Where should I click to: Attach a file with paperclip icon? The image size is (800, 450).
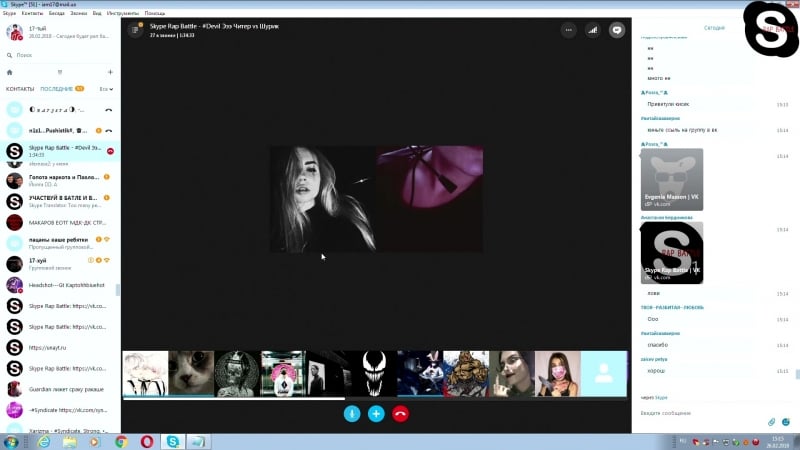click(771, 422)
